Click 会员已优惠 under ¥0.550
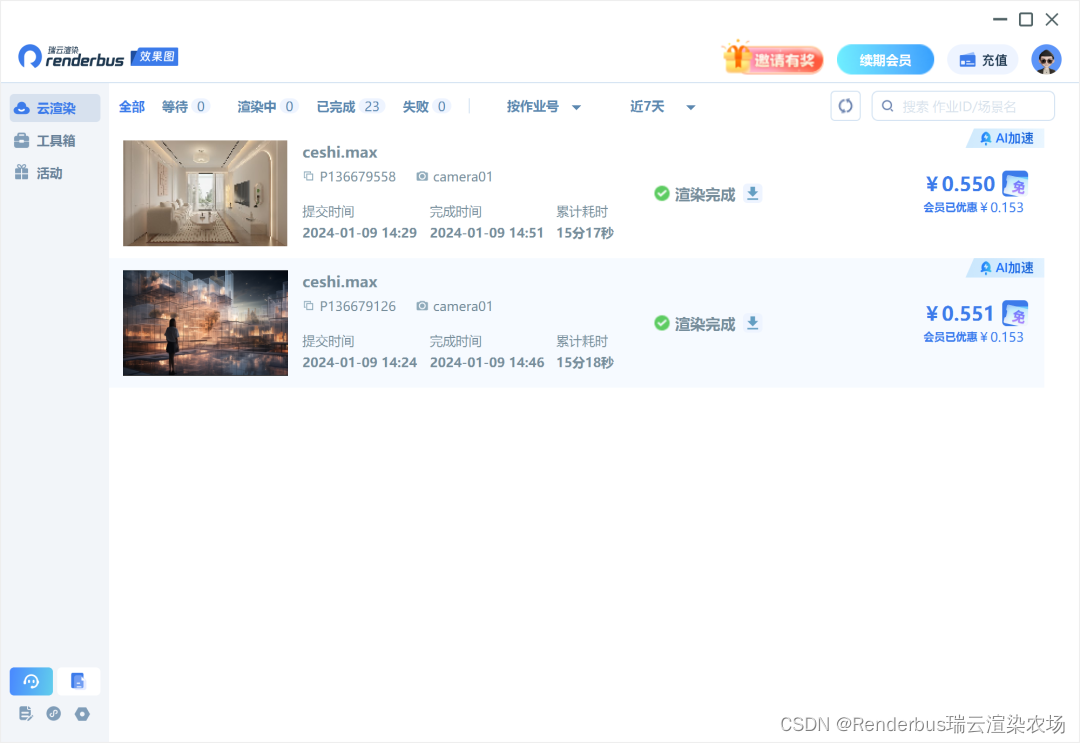The width and height of the screenshot is (1080, 743). (x=973, y=207)
